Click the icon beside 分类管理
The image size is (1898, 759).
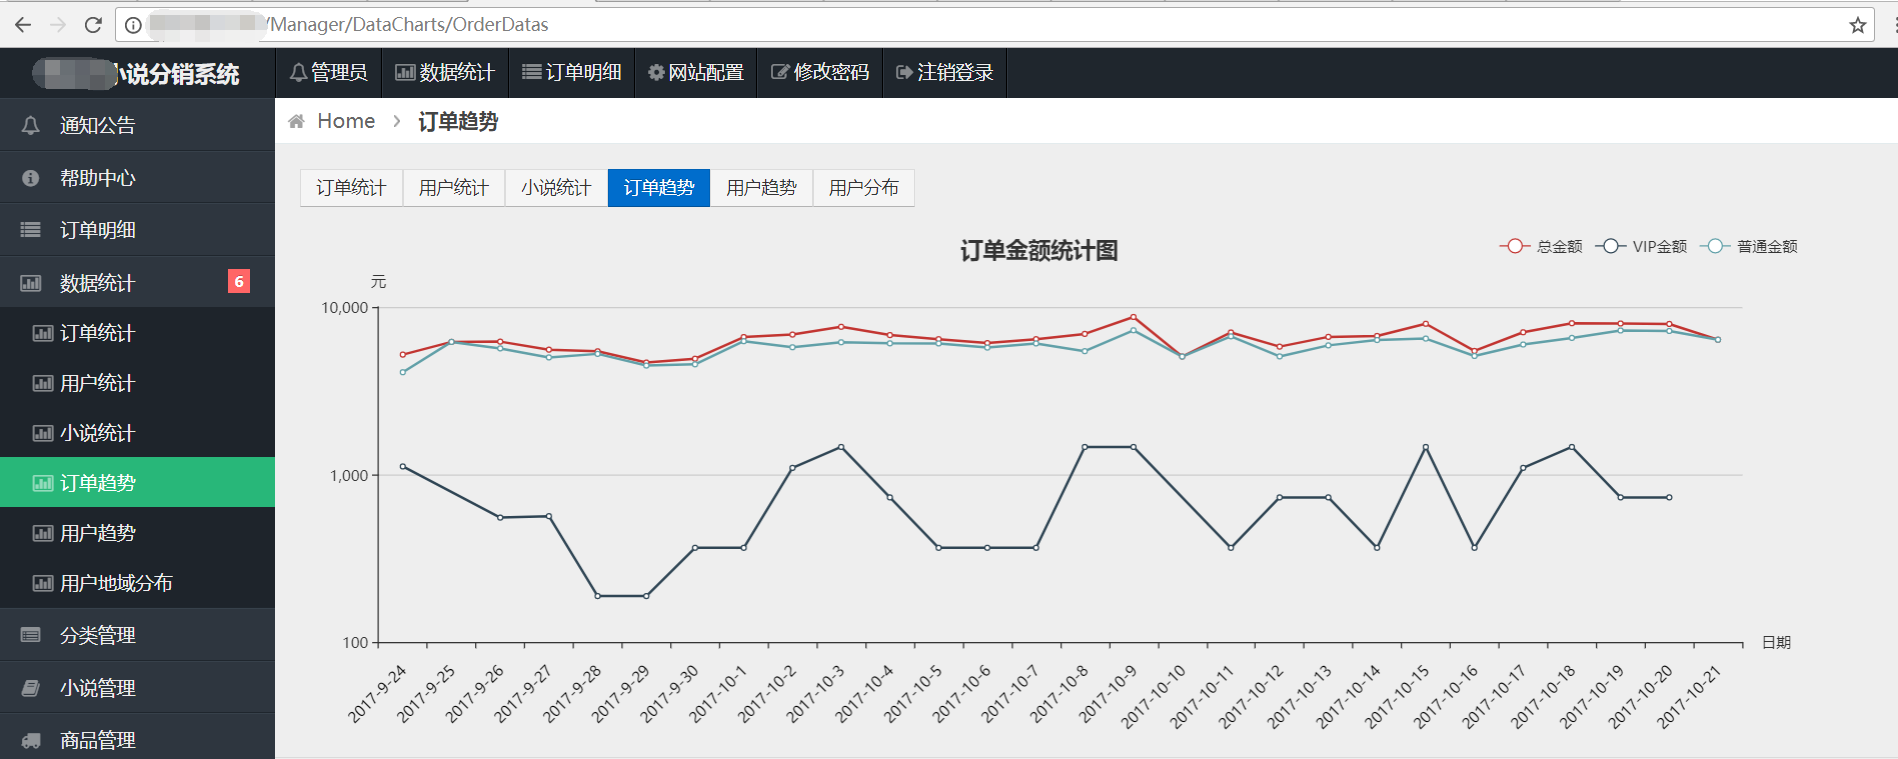[31, 635]
